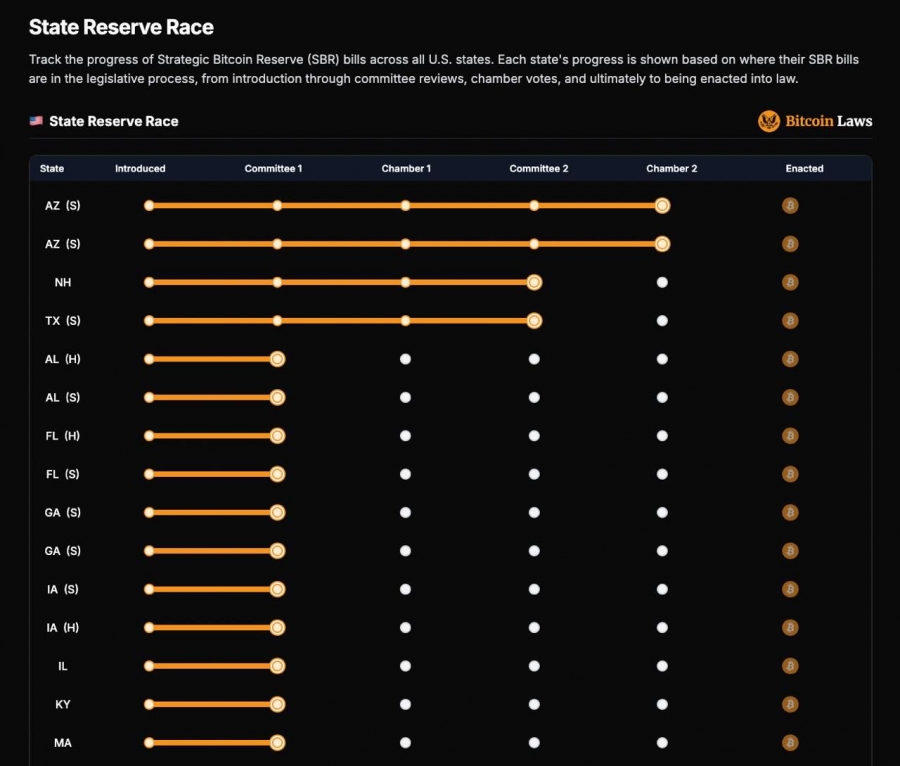Open the Bitcoin Laws text link
The image size is (900, 766).
click(x=828, y=121)
